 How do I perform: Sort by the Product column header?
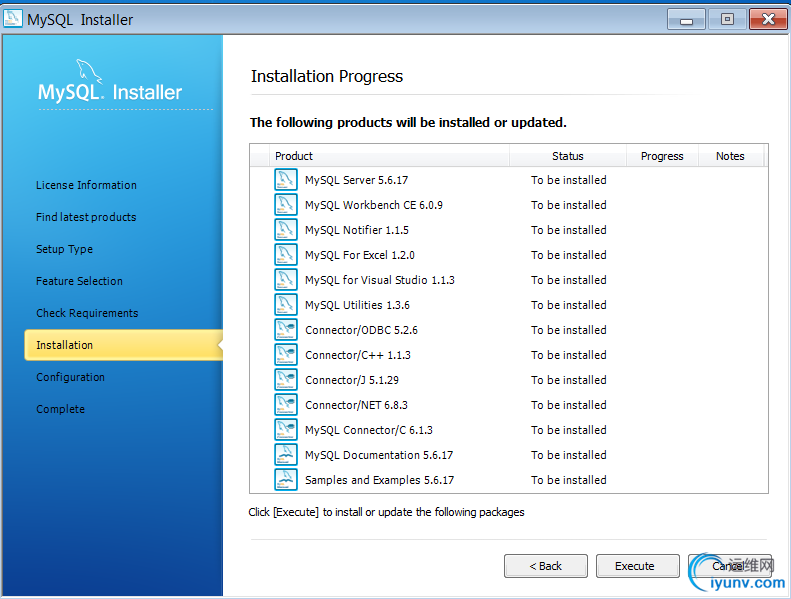(389, 156)
